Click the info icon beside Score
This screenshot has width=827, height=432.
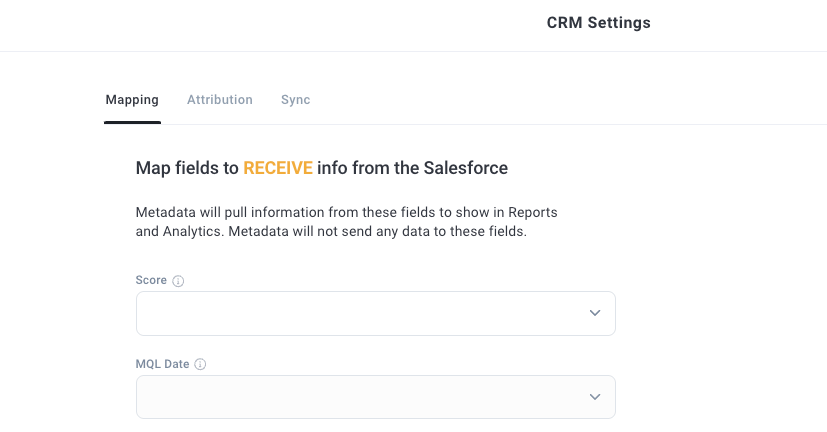point(178,281)
